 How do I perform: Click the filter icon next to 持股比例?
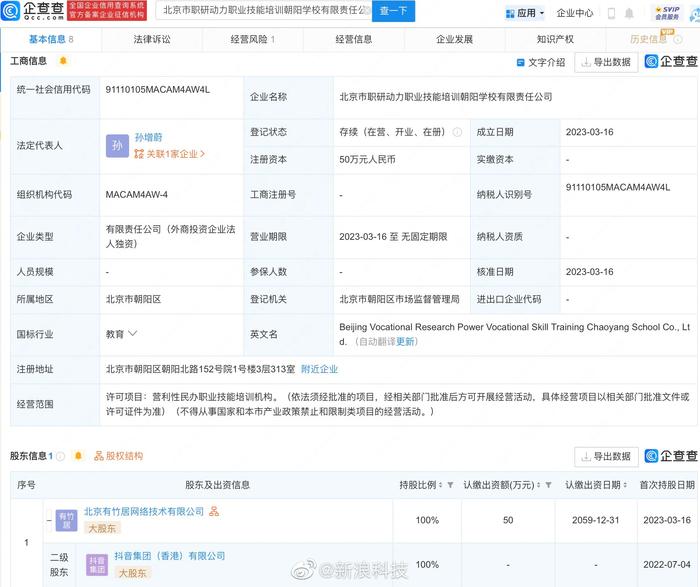pyautogui.click(x=450, y=485)
